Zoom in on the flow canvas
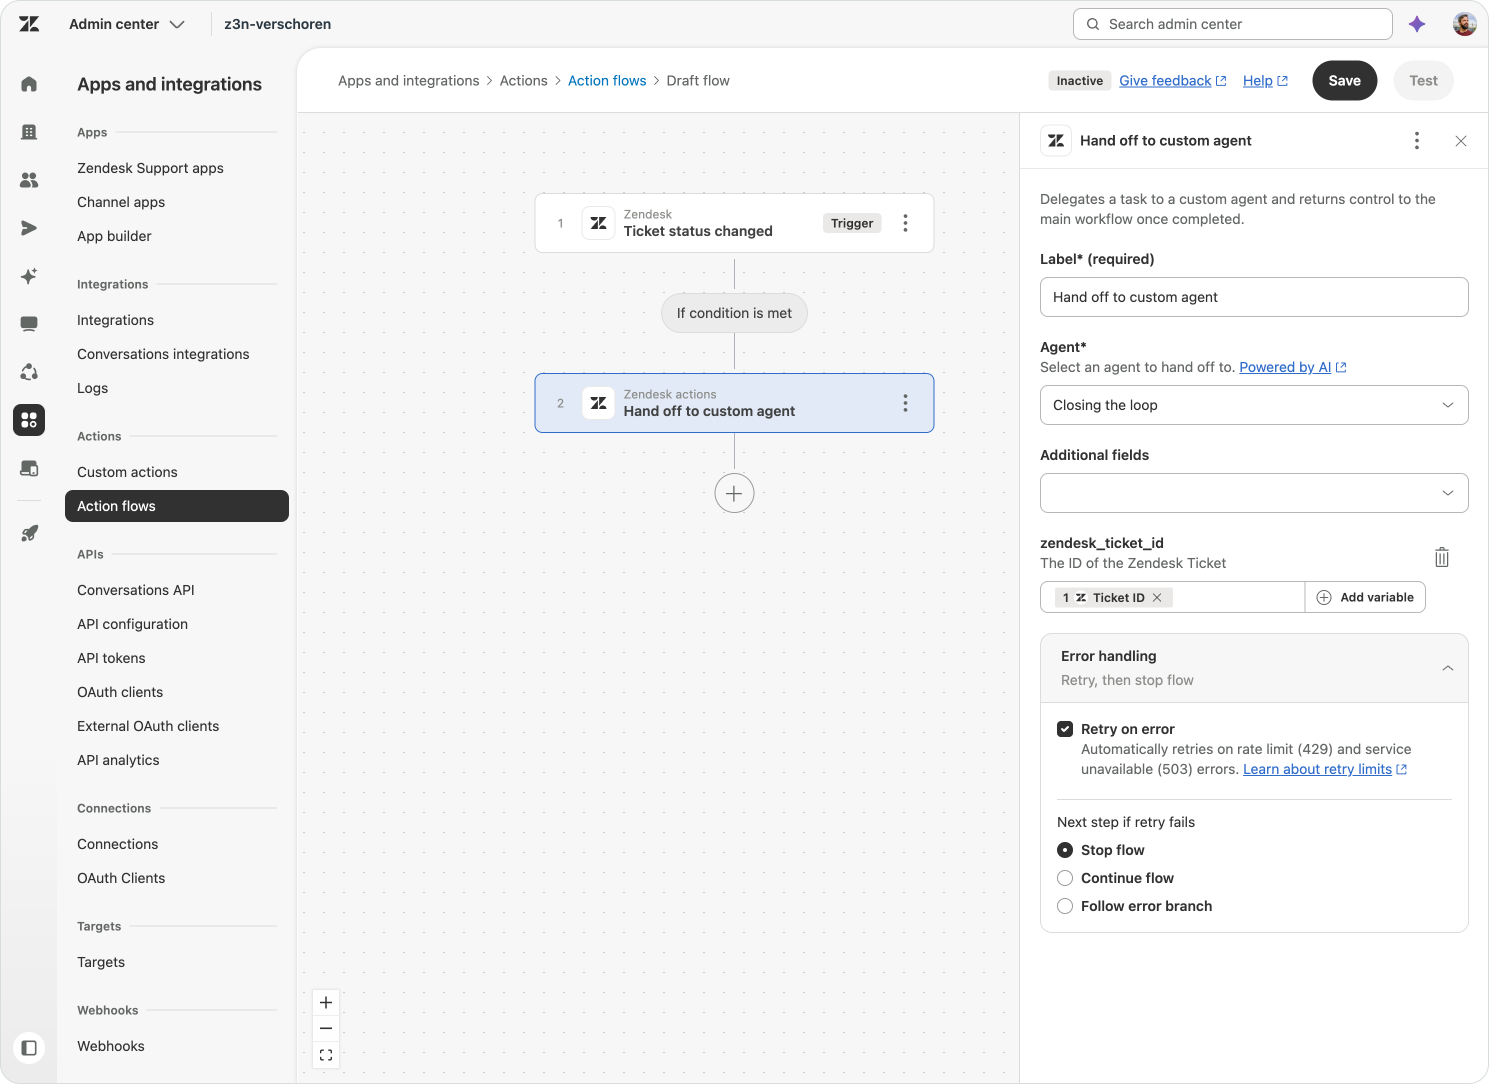 pyautogui.click(x=326, y=1003)
